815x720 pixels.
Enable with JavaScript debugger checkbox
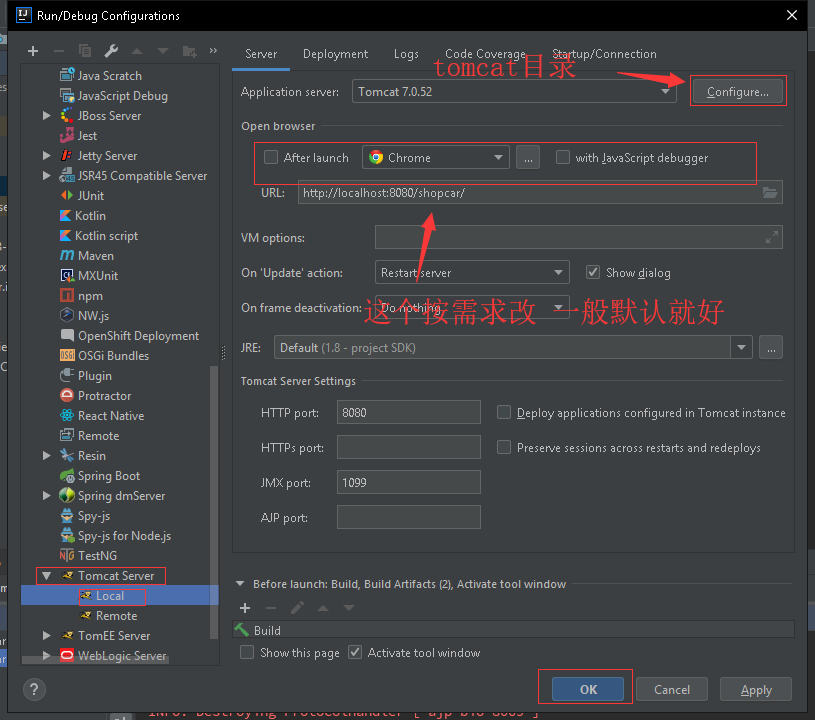click(562, 157)
